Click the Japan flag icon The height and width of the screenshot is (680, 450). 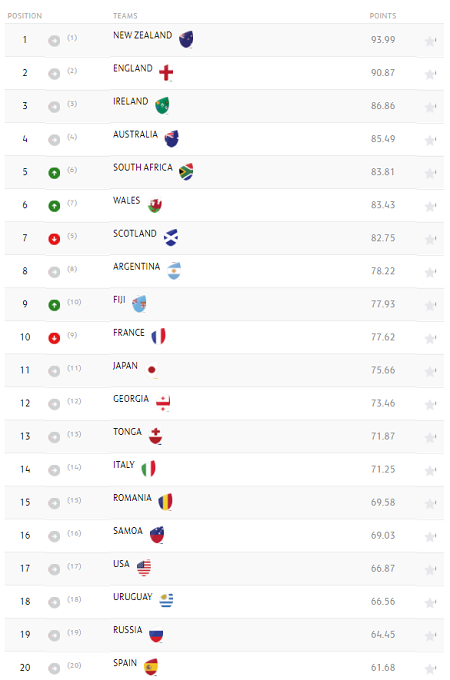point(152,370)
